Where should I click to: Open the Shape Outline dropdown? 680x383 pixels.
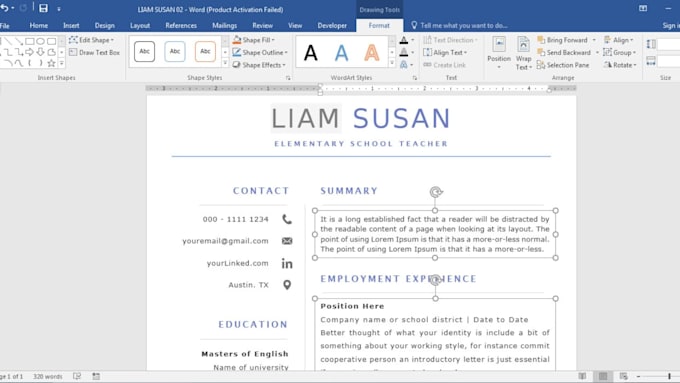point(260,52)
